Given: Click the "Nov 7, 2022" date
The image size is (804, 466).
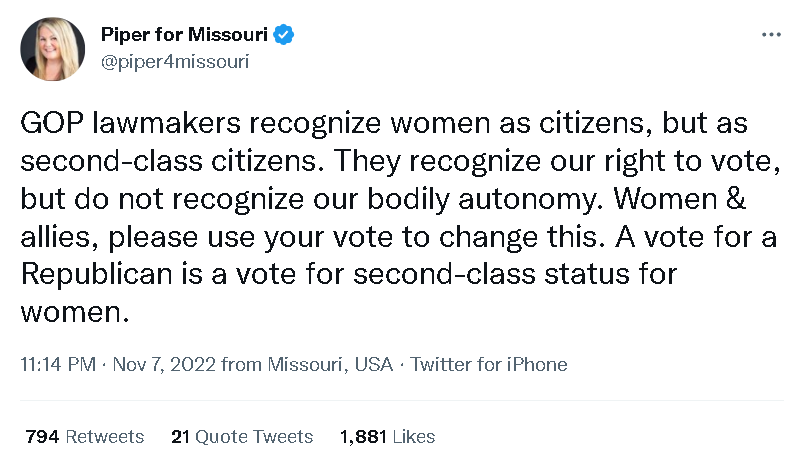Looking at the screenshot, I should click(166, 365).
